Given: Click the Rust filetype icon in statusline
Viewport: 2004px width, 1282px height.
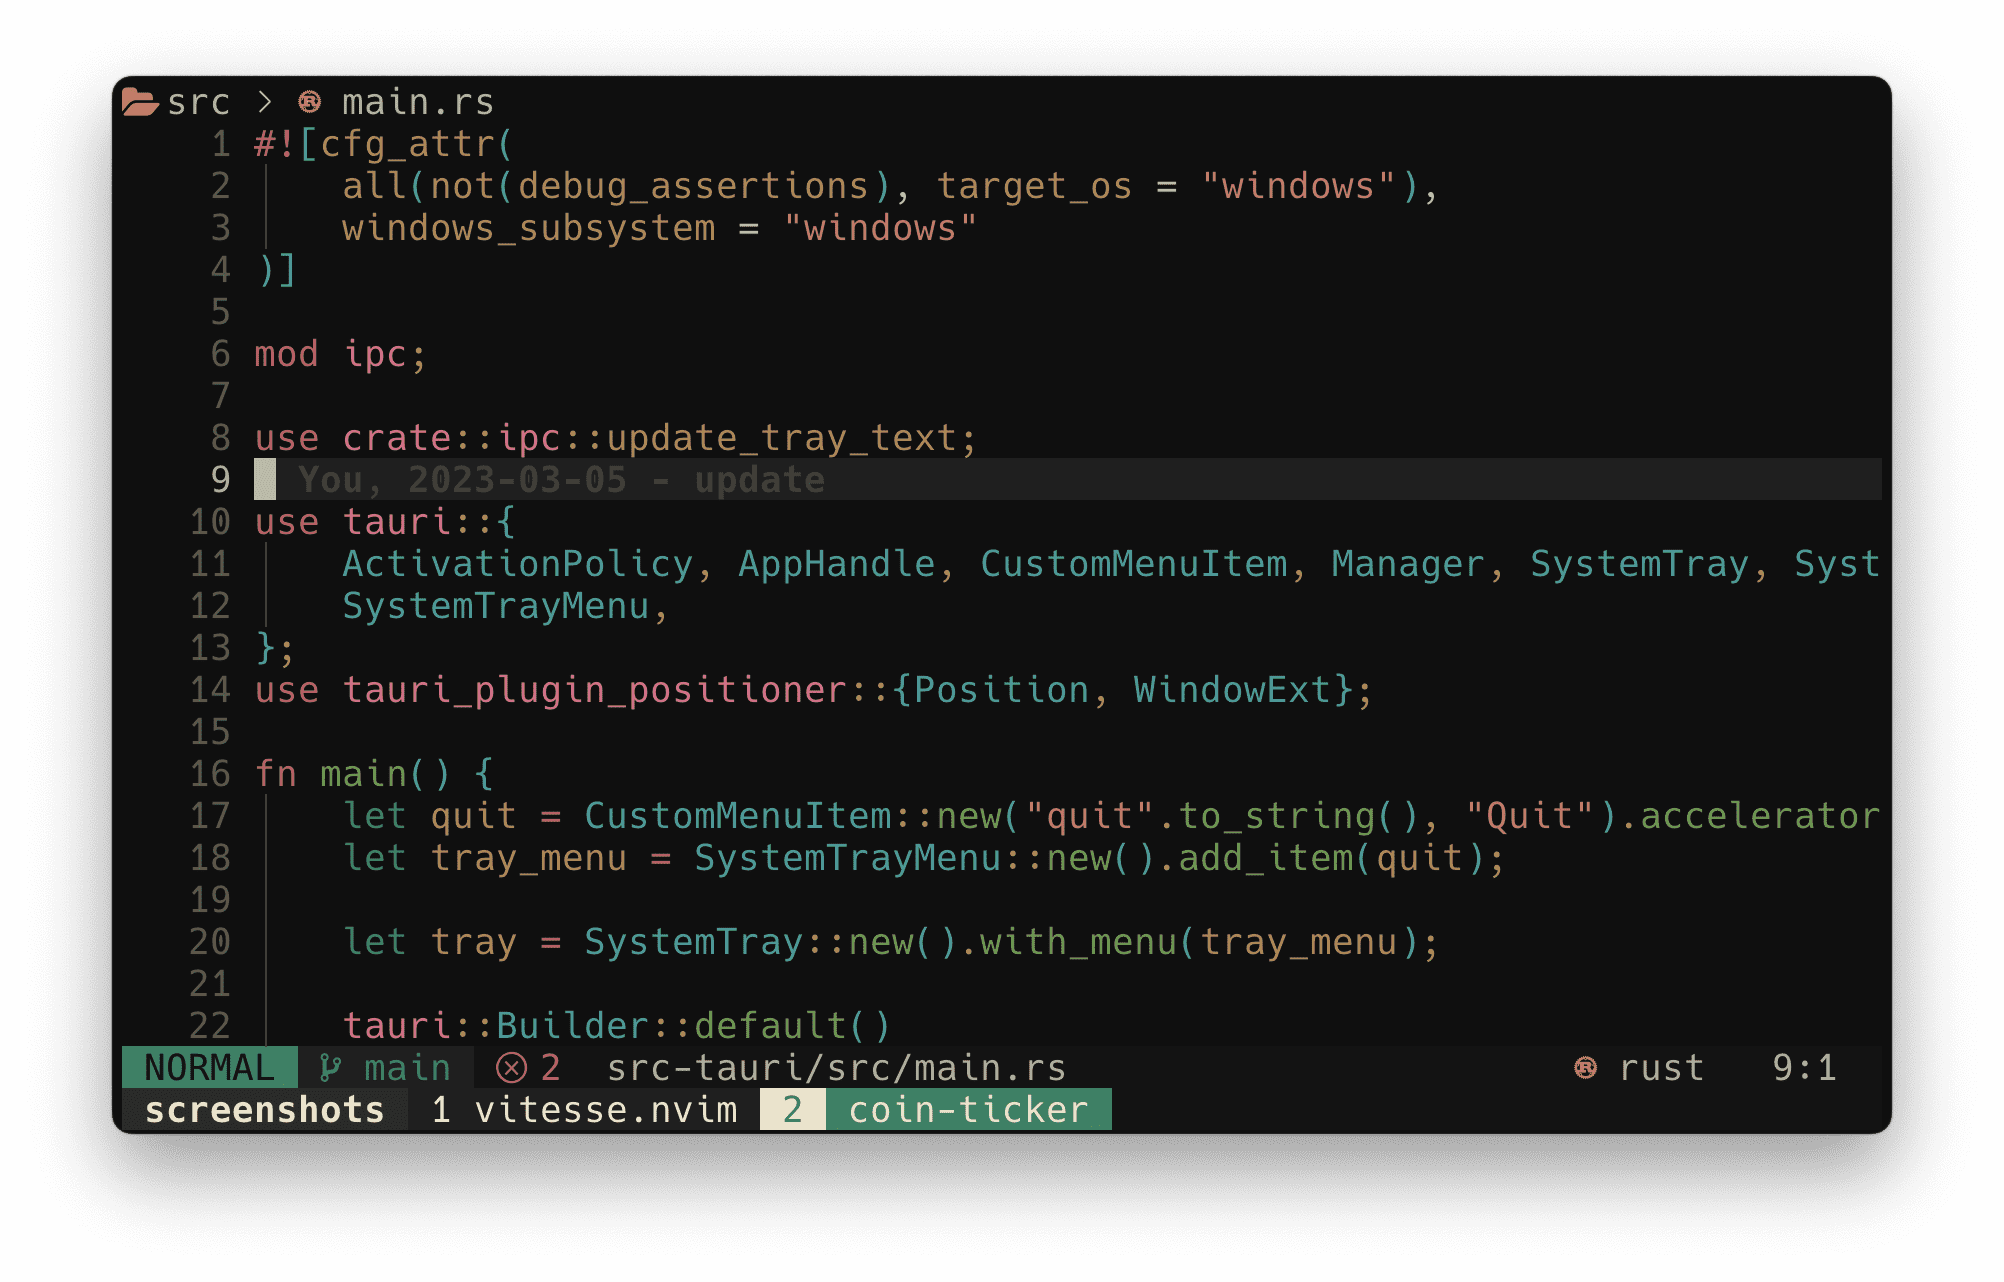Looking at the screenshot, I should point(1585,1068).
